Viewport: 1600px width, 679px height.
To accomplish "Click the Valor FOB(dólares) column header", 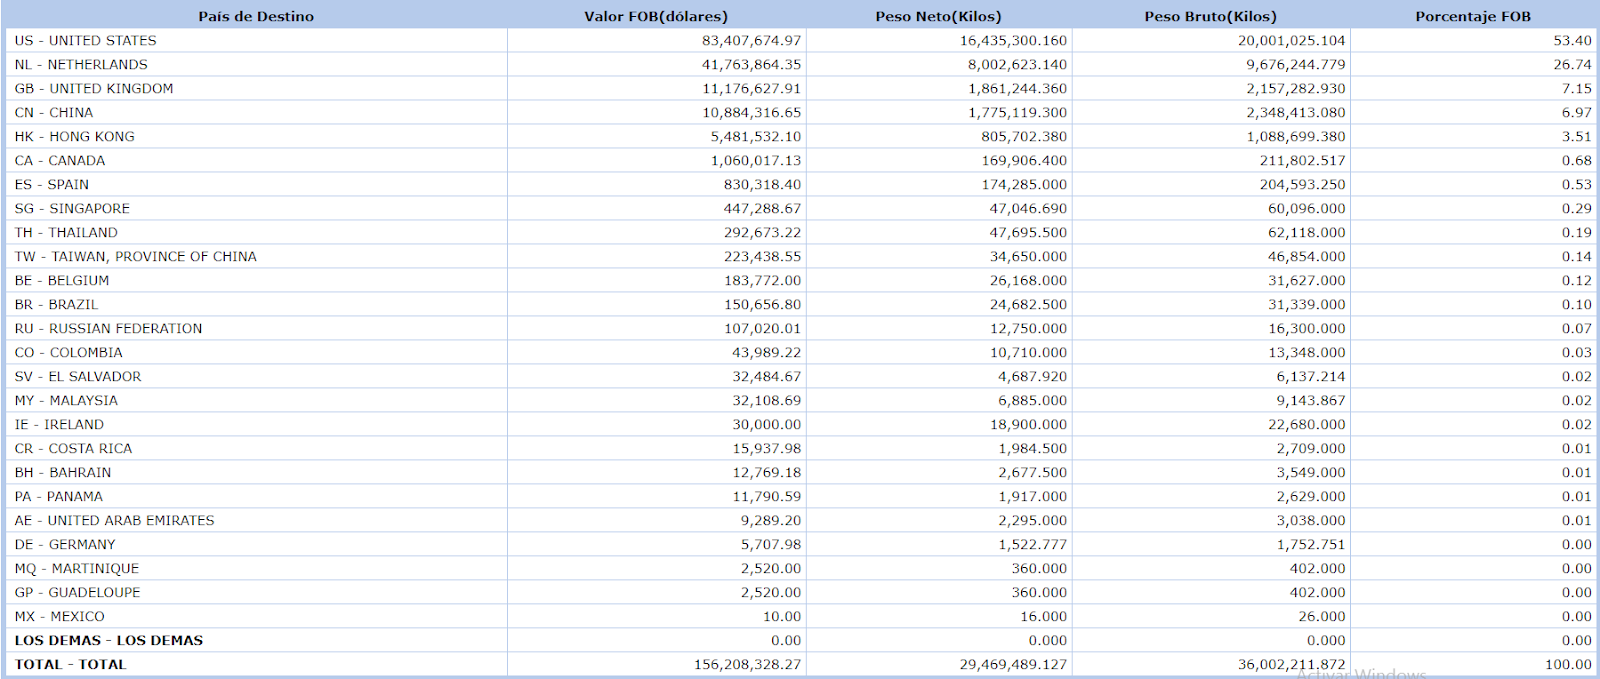I will [656, 16].
